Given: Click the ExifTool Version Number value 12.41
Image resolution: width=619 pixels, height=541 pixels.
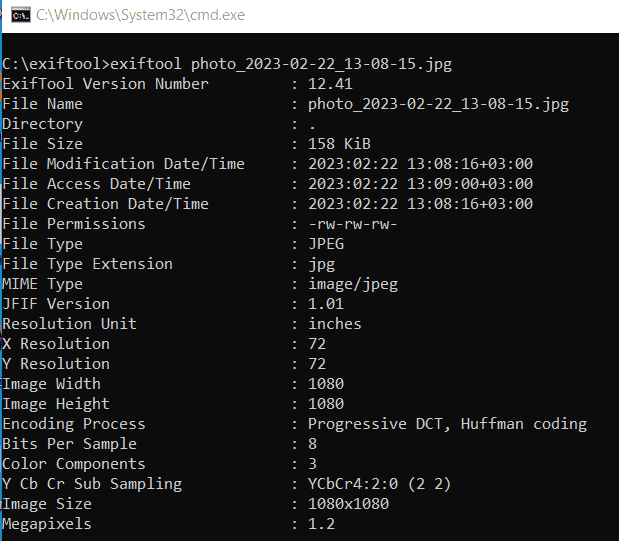Looking at the screenshot, I should coord(330,84).
